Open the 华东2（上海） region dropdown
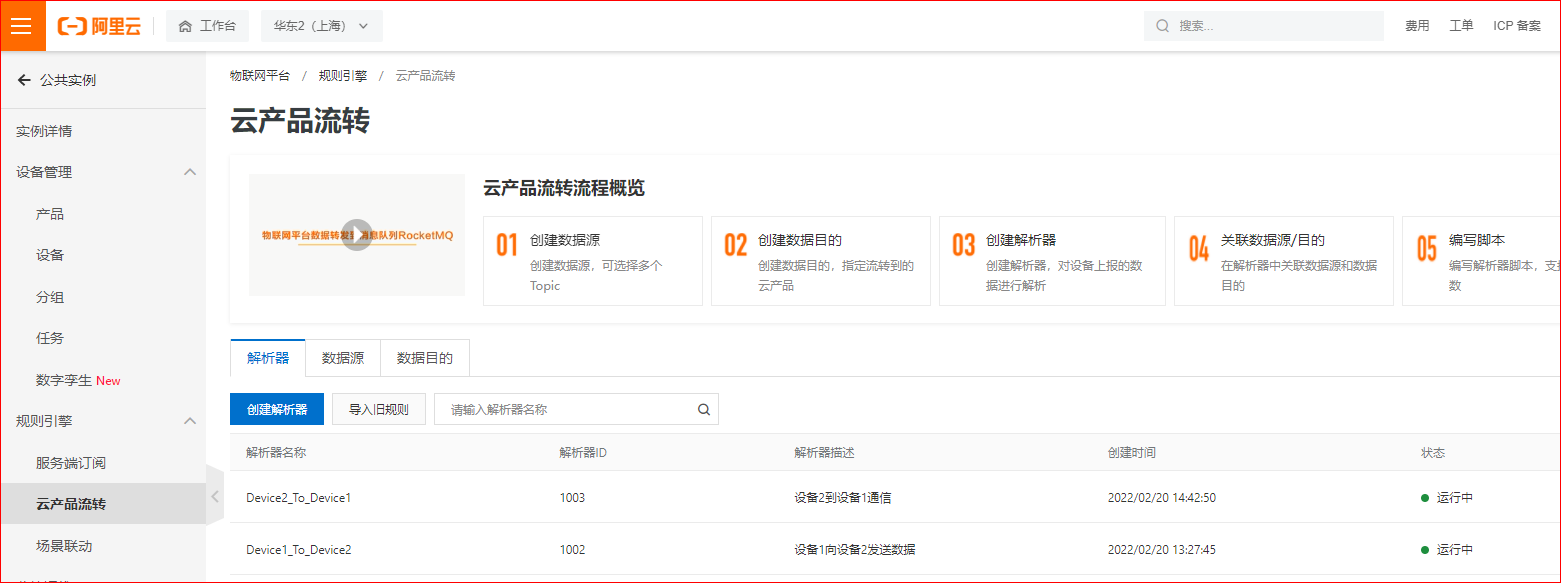The height and width of the screenshot is (583, 1561). (321, 26)
